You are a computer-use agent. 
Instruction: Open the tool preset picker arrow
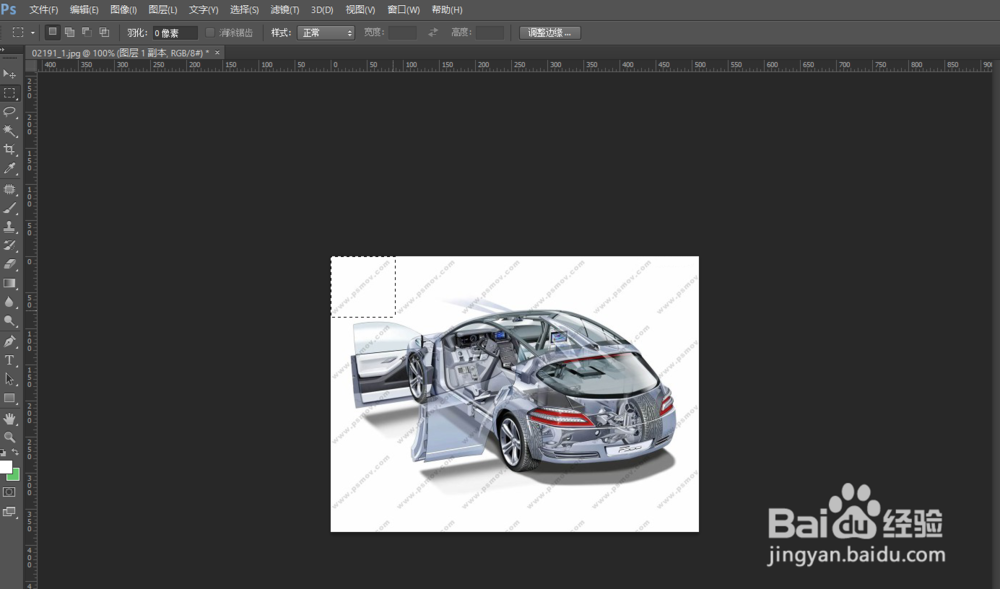[33, 33]
